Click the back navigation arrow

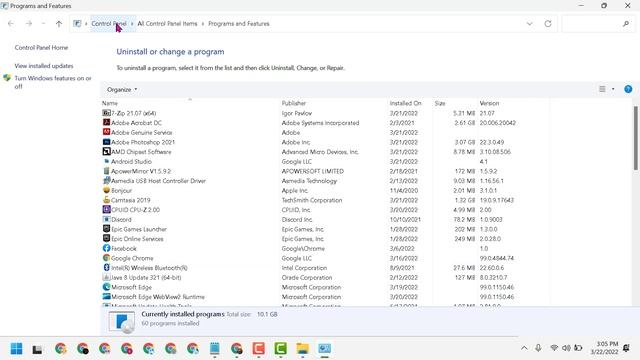[x=11, y=24]
